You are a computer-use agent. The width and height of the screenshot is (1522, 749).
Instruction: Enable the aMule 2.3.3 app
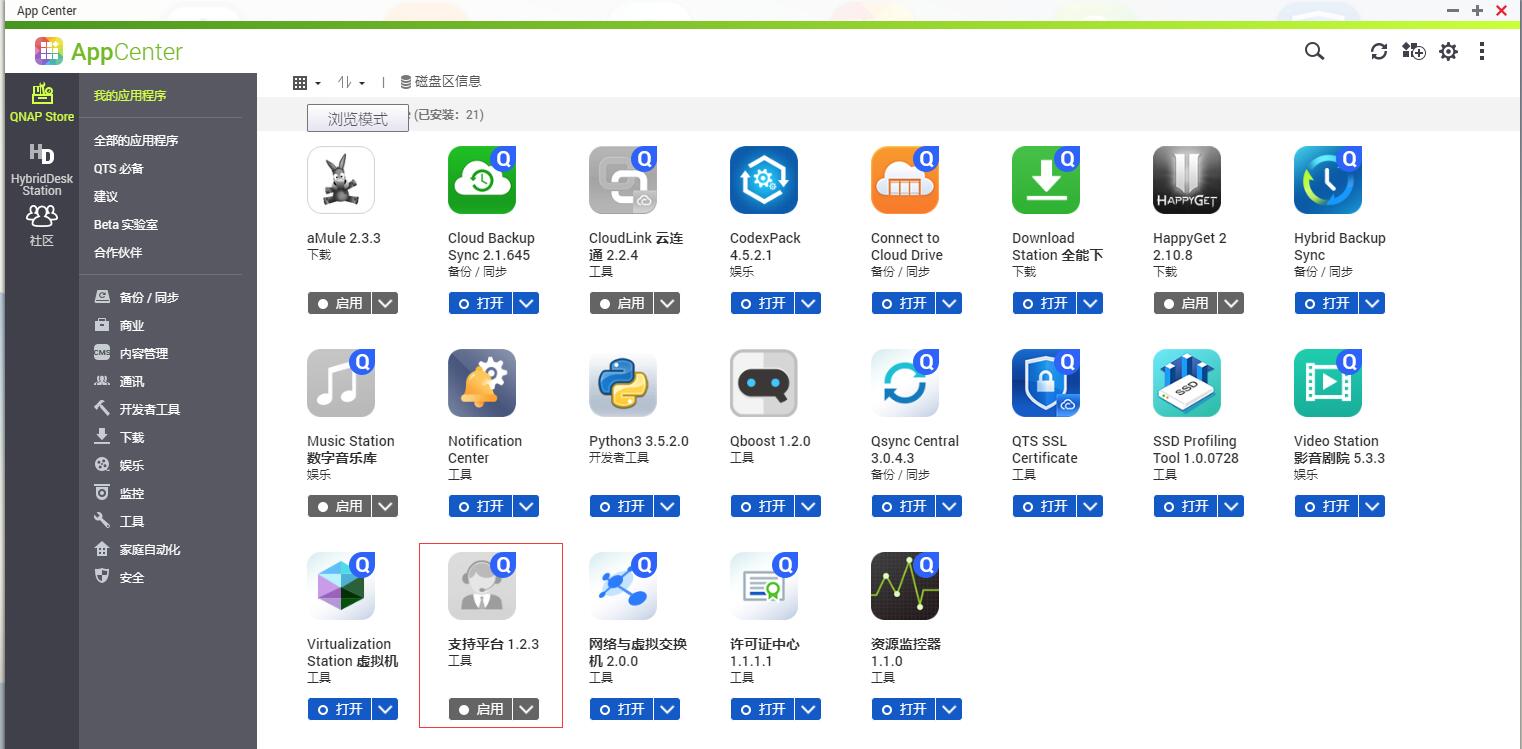339,303
